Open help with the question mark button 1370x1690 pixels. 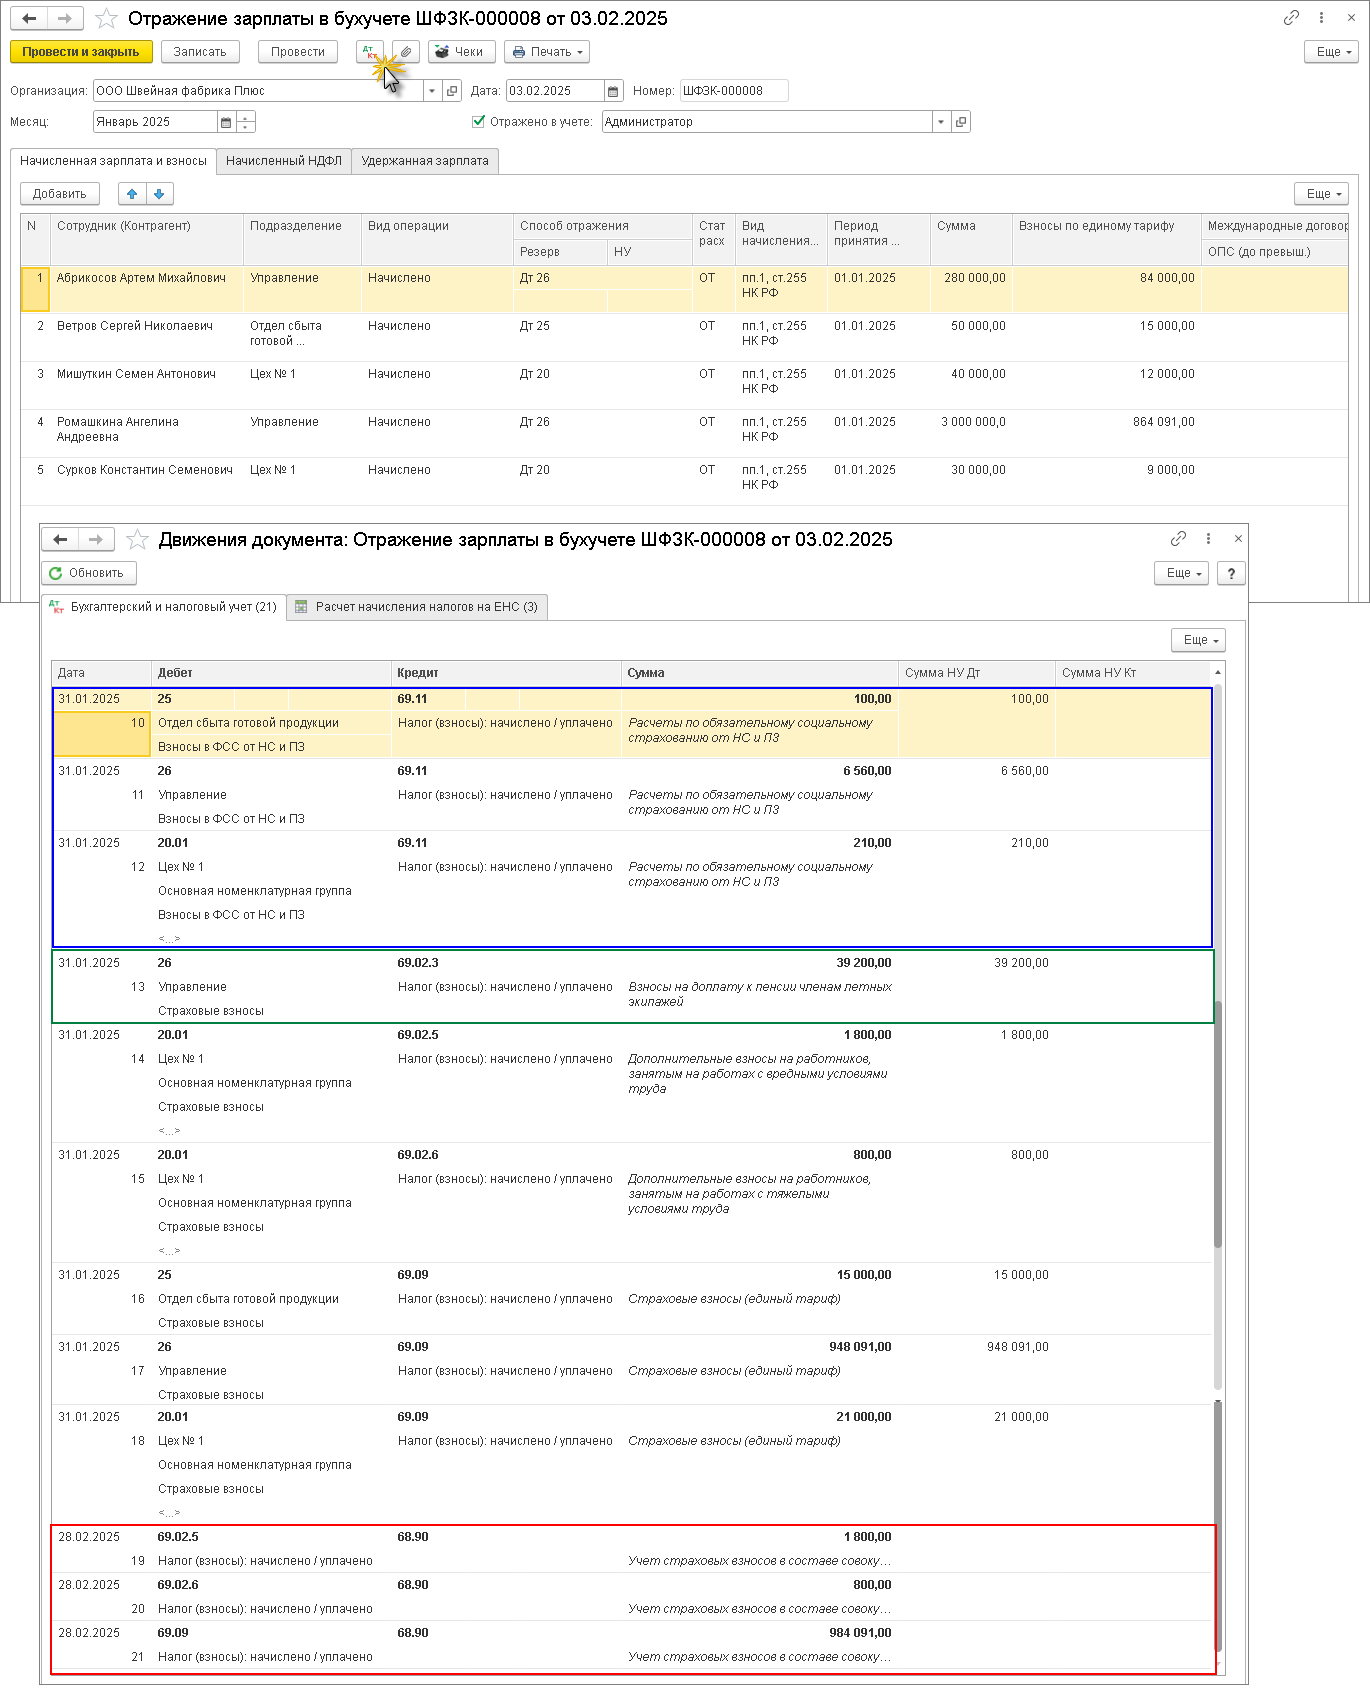1231,573
